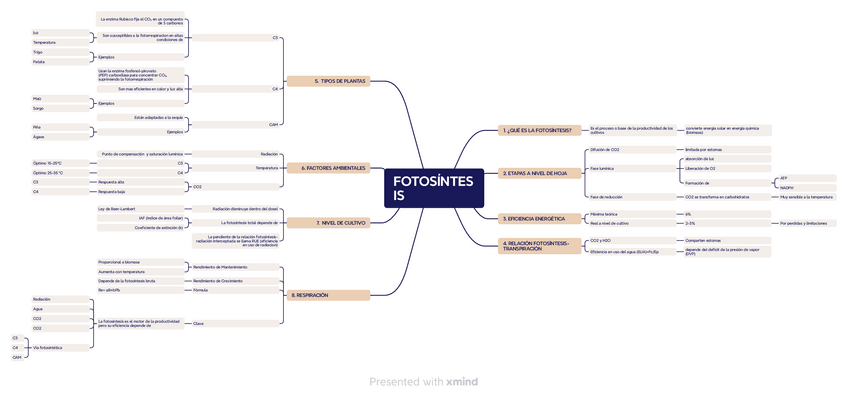Click the xmind link in the footer

pos(462,382)
